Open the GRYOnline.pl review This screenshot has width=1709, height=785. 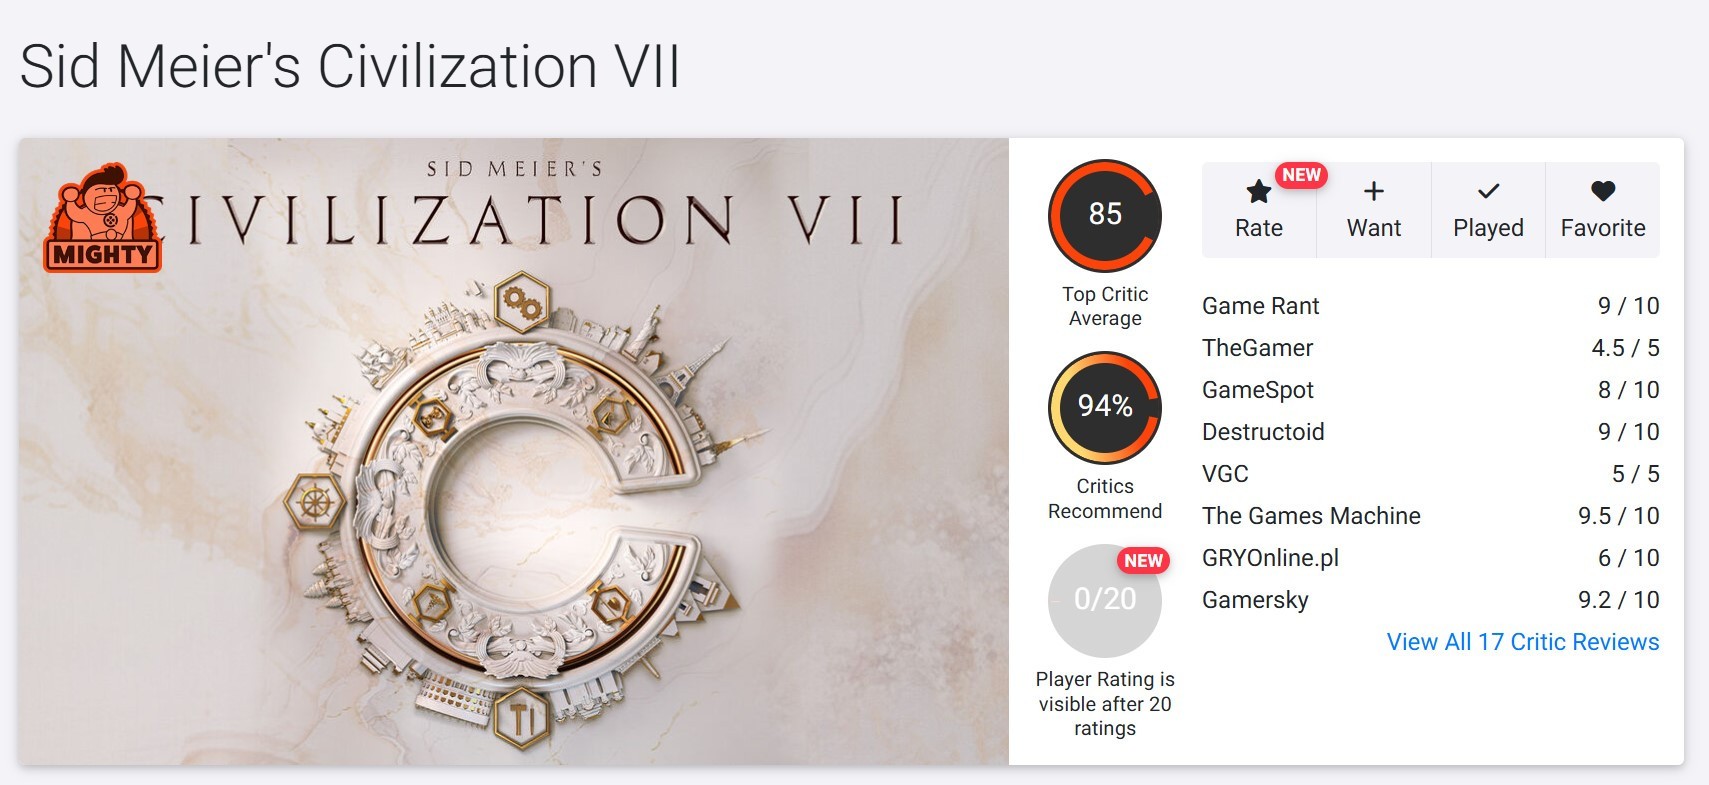[1430, 558]
